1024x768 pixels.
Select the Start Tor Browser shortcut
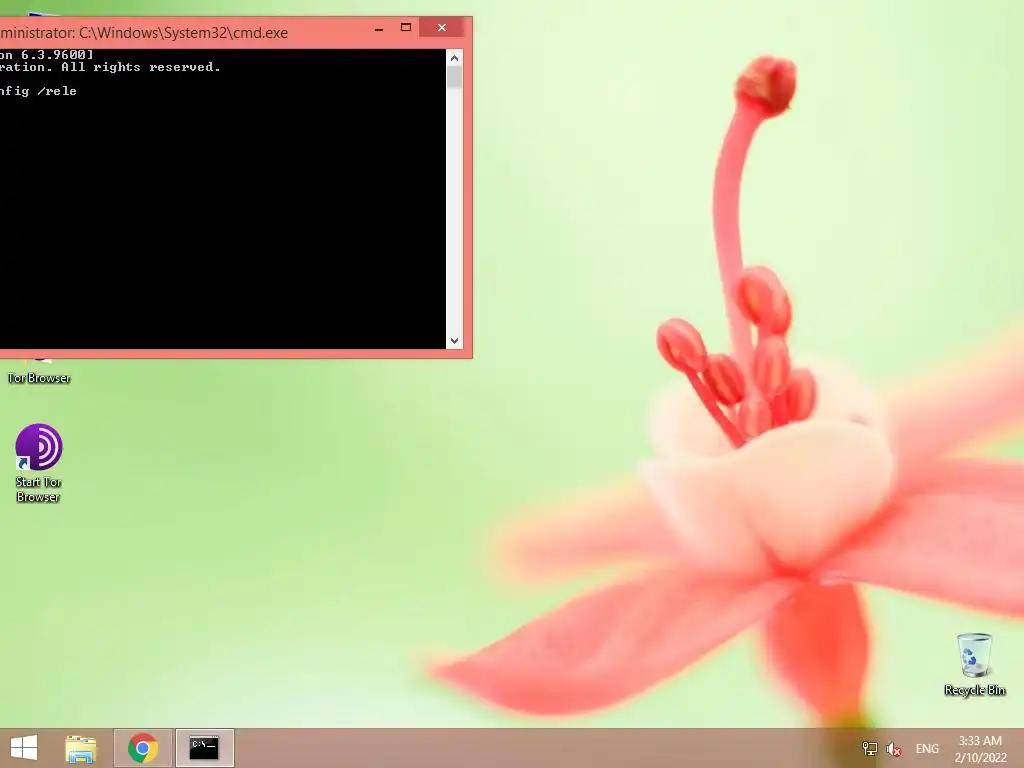pyautogui.click(x=39, y=464)
